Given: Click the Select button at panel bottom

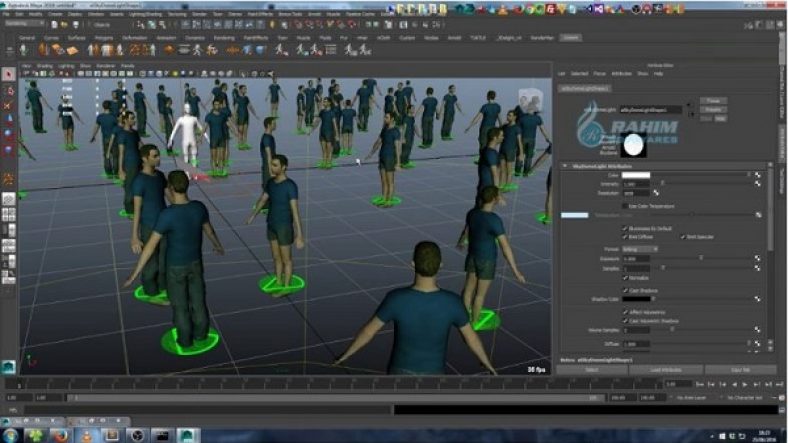Looking at the screenshot, I should click(594, 369).
